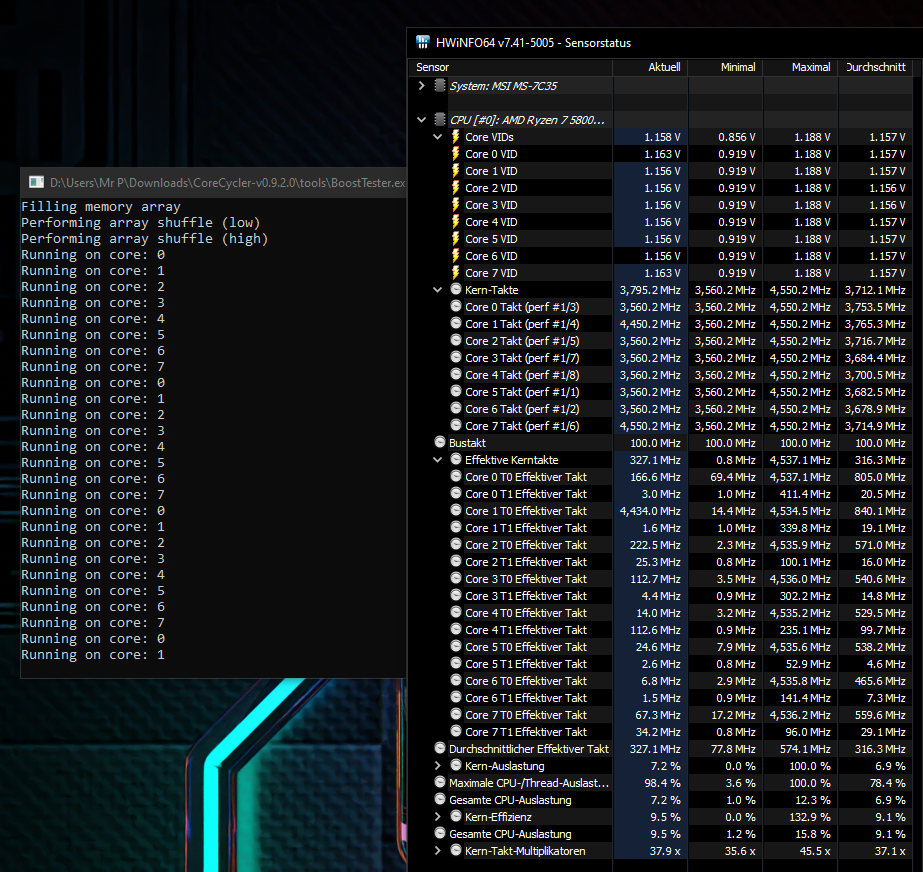The image size is (923, 872).
Task: Click the BoostTester console window icon
Action: pos(36,182)
